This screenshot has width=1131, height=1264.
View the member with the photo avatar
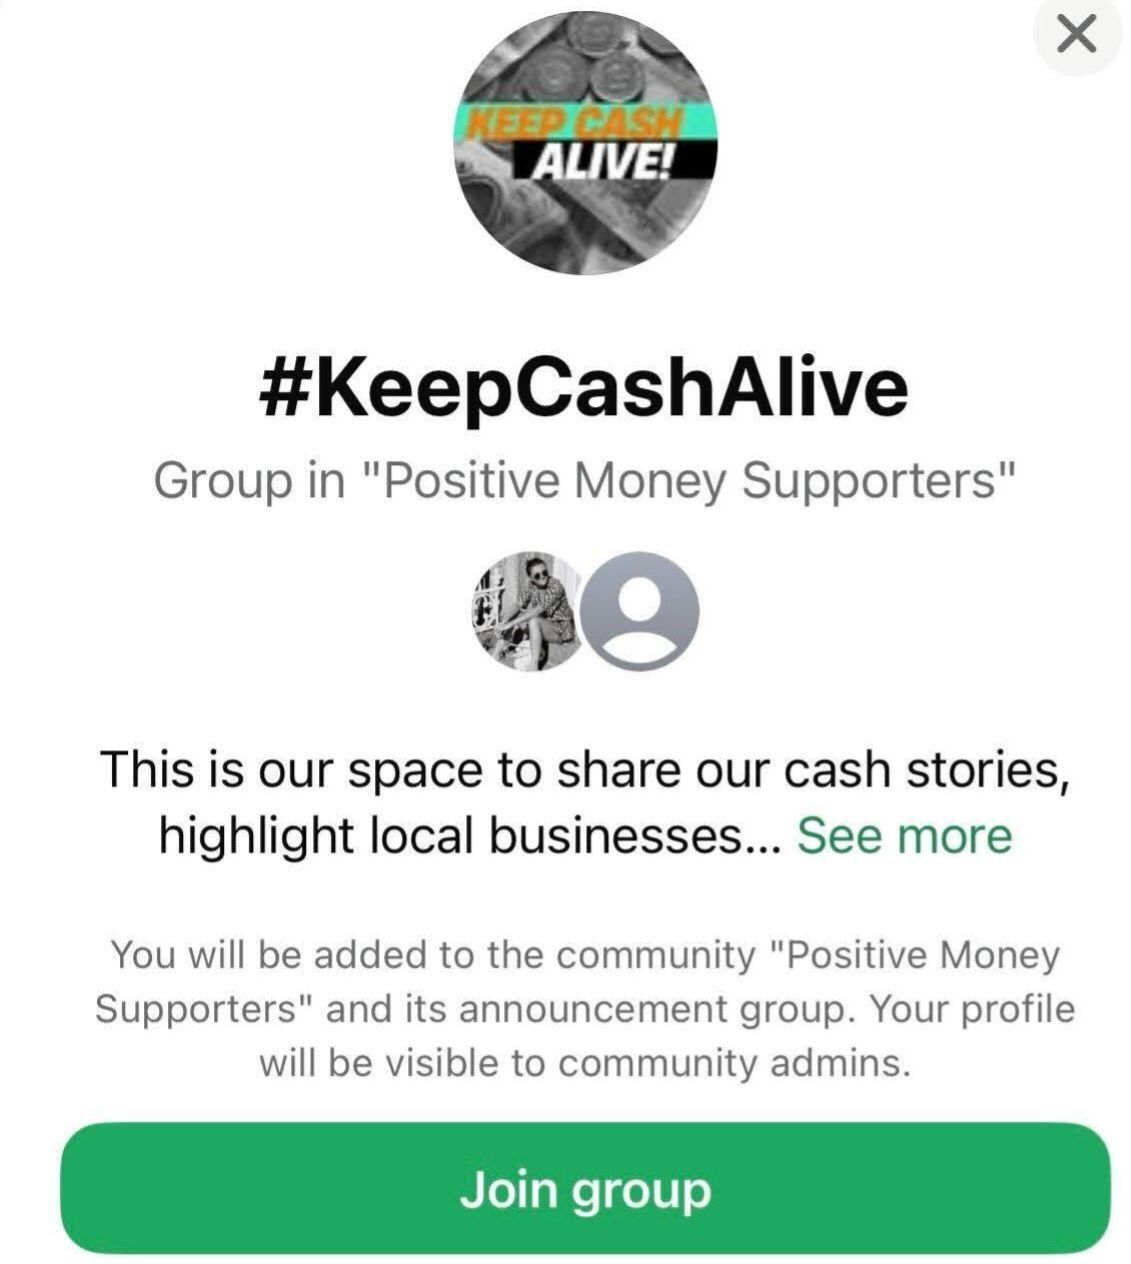click(527, 610)
